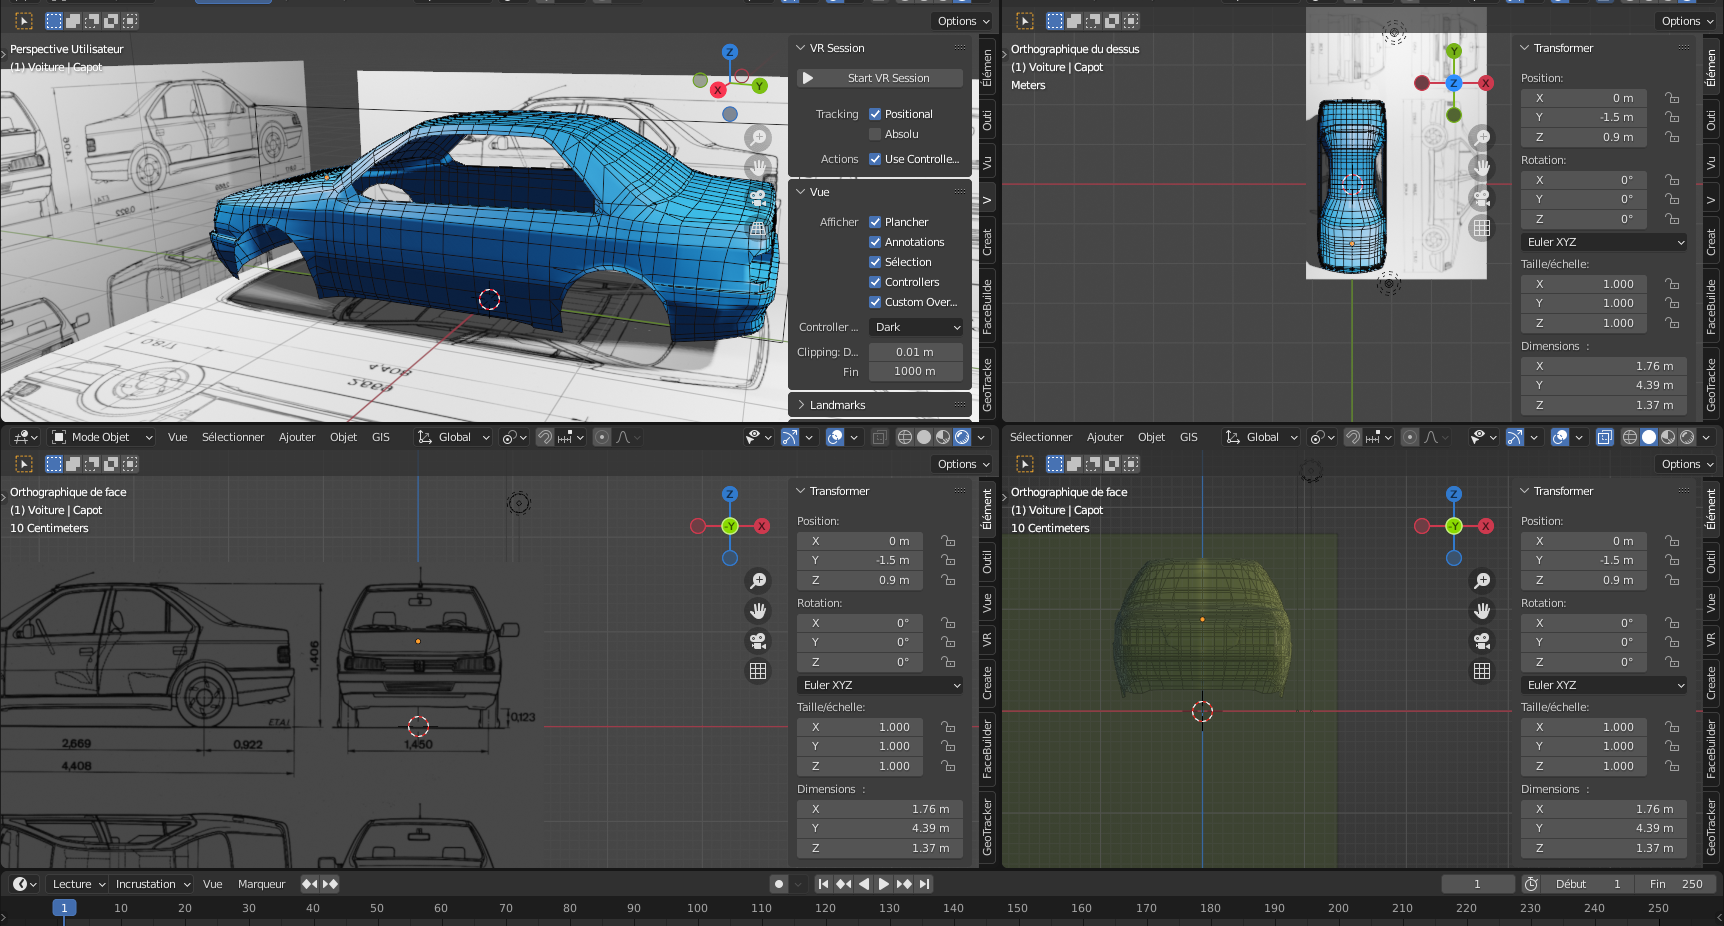Disable the Annotations checkbox
The image size is (1724, 926).
coord(875,242)
